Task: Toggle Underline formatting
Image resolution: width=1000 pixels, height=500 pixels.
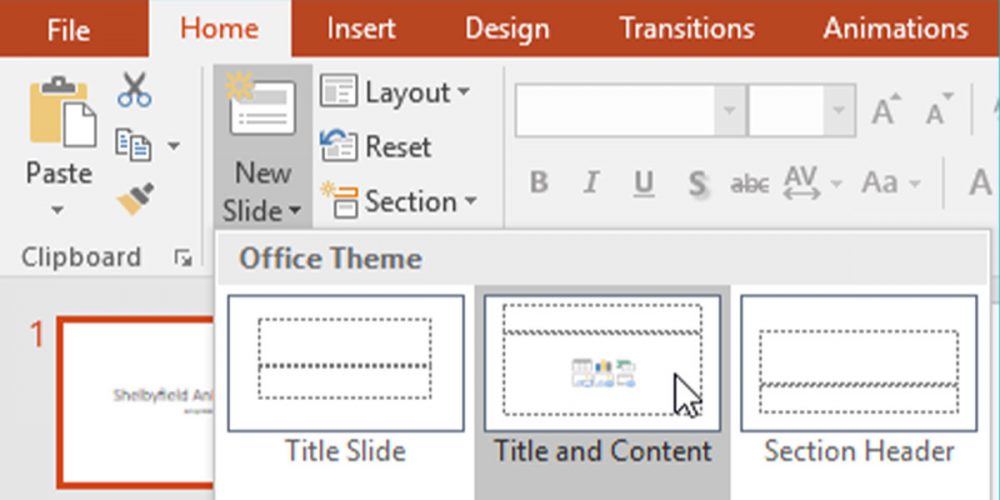Action: [x=644, y=183]
